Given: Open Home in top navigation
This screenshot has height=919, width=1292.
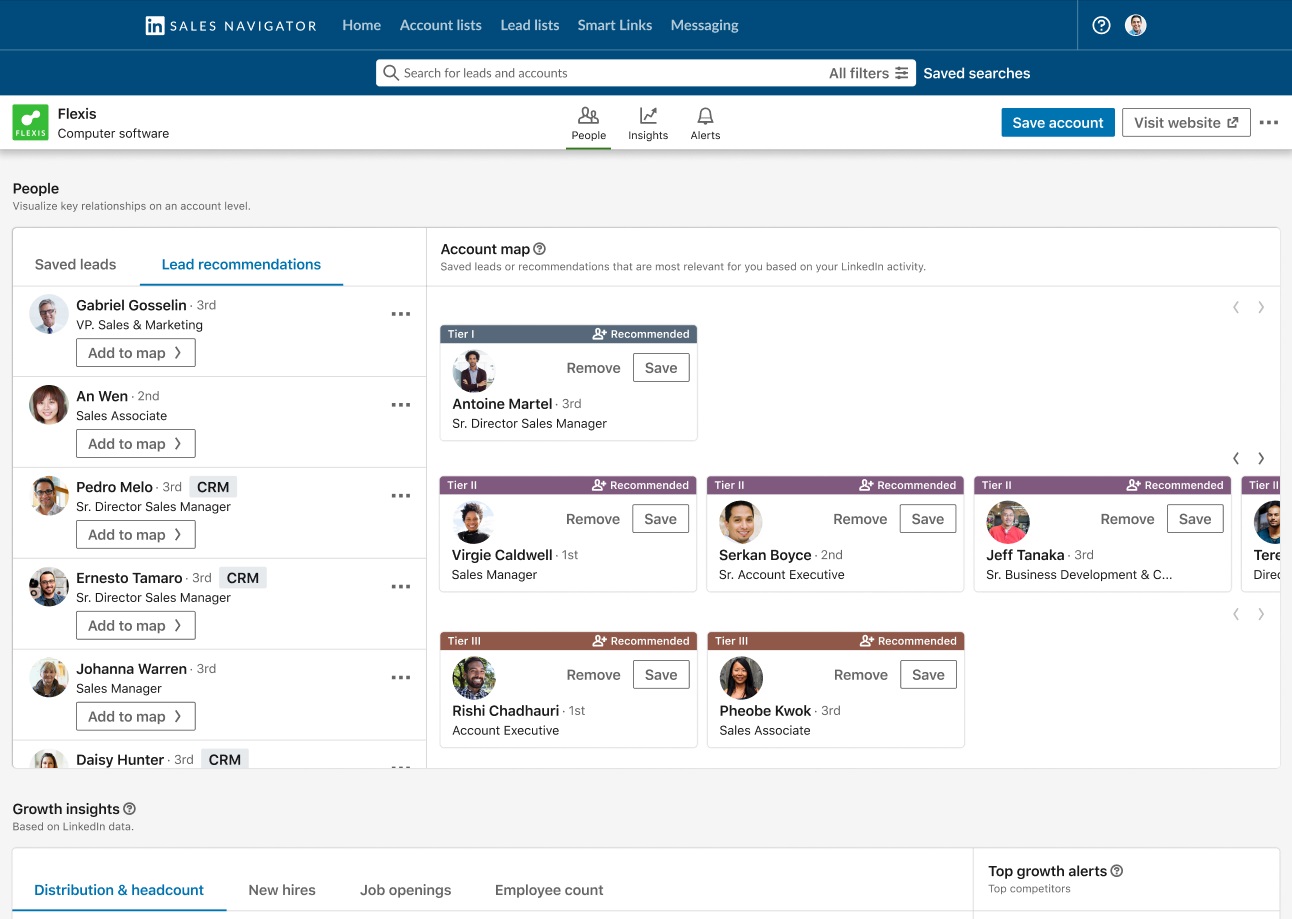Looking at the screenshot, I should tap(361, 25).
